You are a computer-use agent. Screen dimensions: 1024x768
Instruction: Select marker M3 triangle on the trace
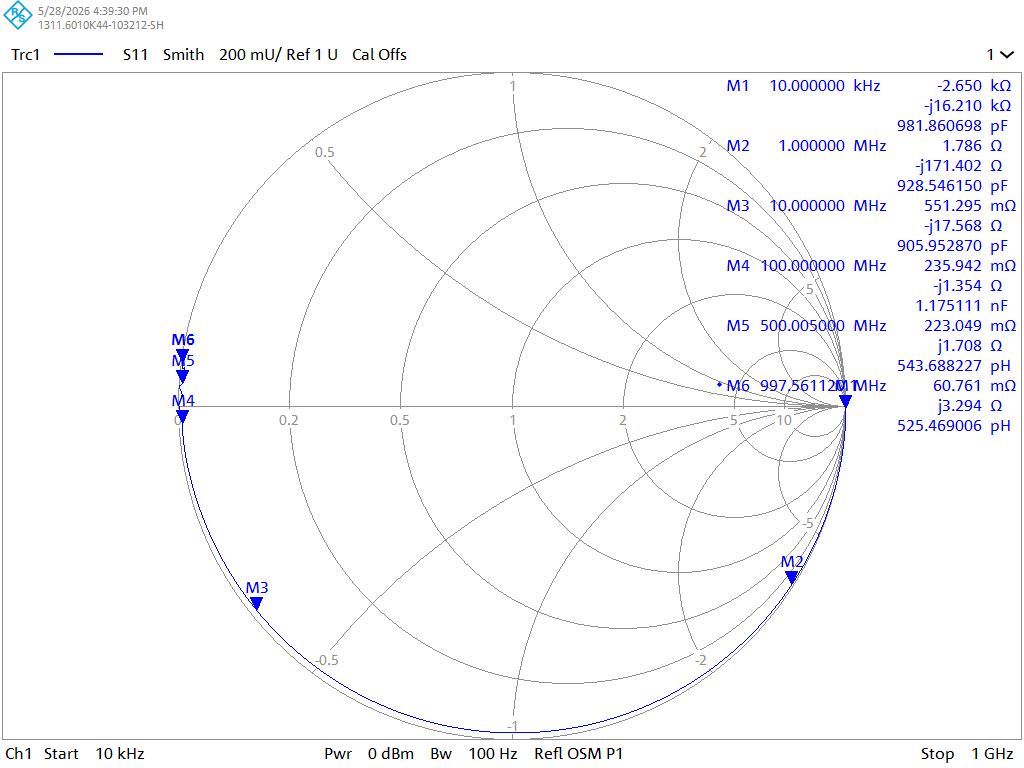point(257,603)
